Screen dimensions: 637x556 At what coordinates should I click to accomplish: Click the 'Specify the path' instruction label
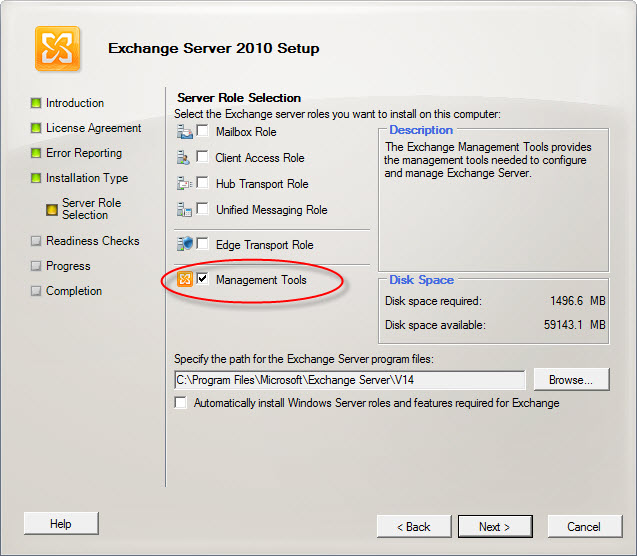coord(304,359)
